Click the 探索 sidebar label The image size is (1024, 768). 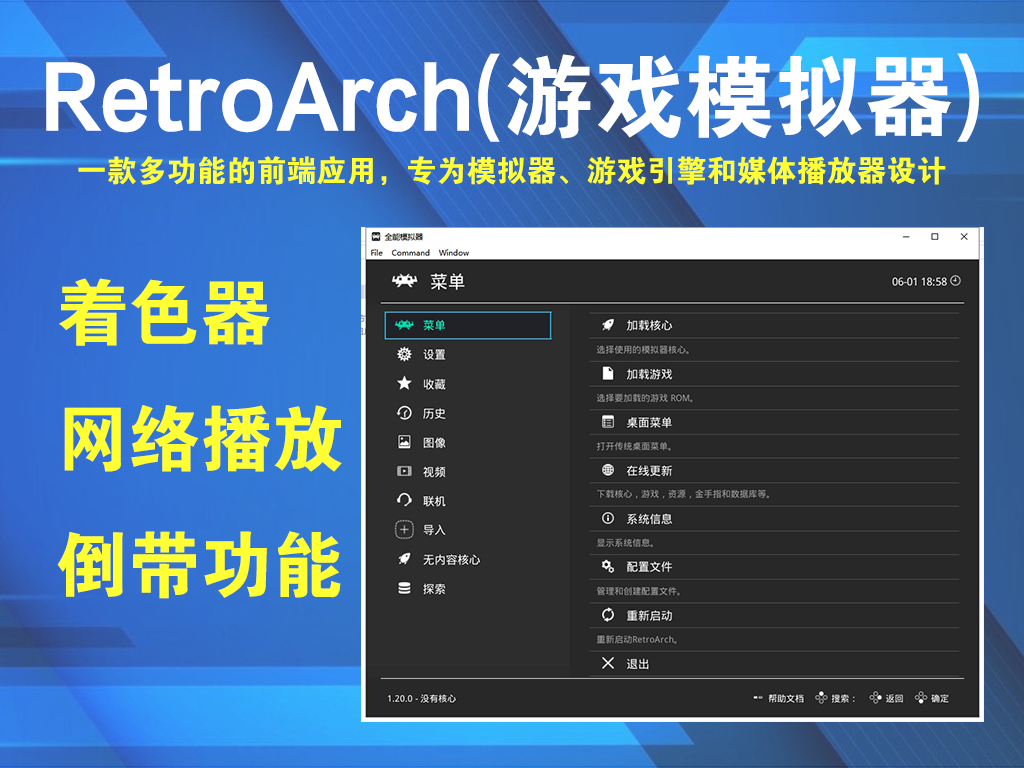[434, 589]
